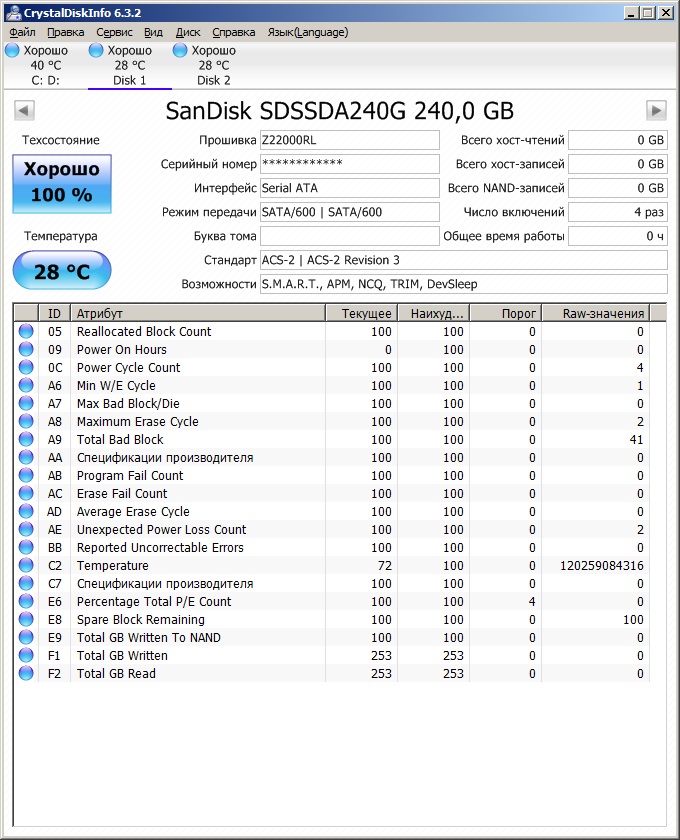The width and height of the screenshot is (680, 840).
Task: Select the Percentage Total P/E Count threshold 4
Action: click(x=532, y=602)
